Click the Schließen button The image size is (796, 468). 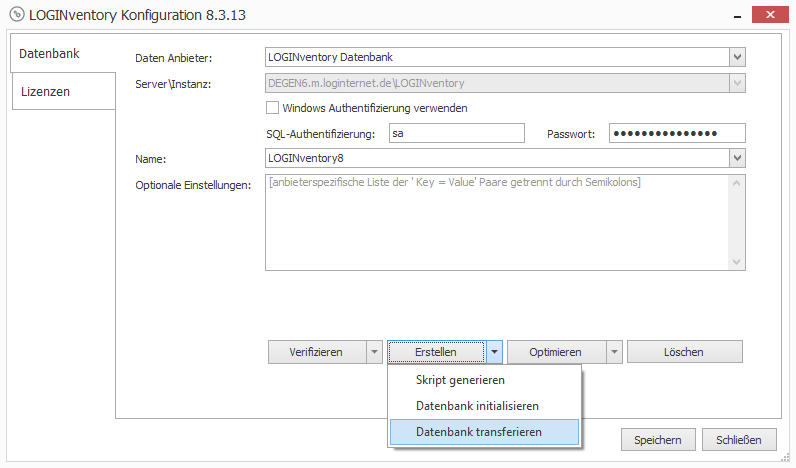[x=739, y=440]
